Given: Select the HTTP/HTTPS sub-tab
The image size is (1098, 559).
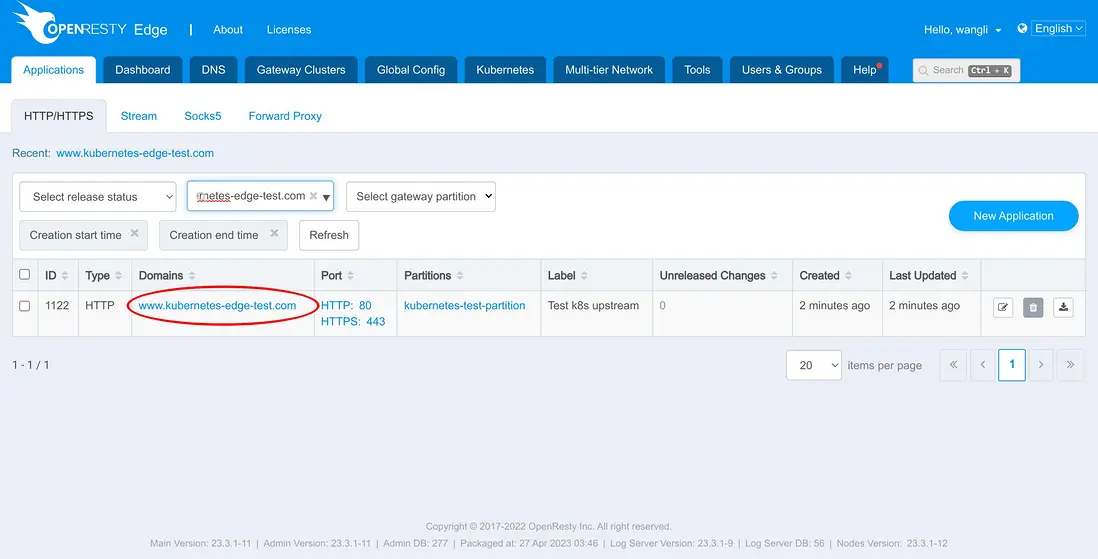Looking at the screenshot, I should coord(59,116).
